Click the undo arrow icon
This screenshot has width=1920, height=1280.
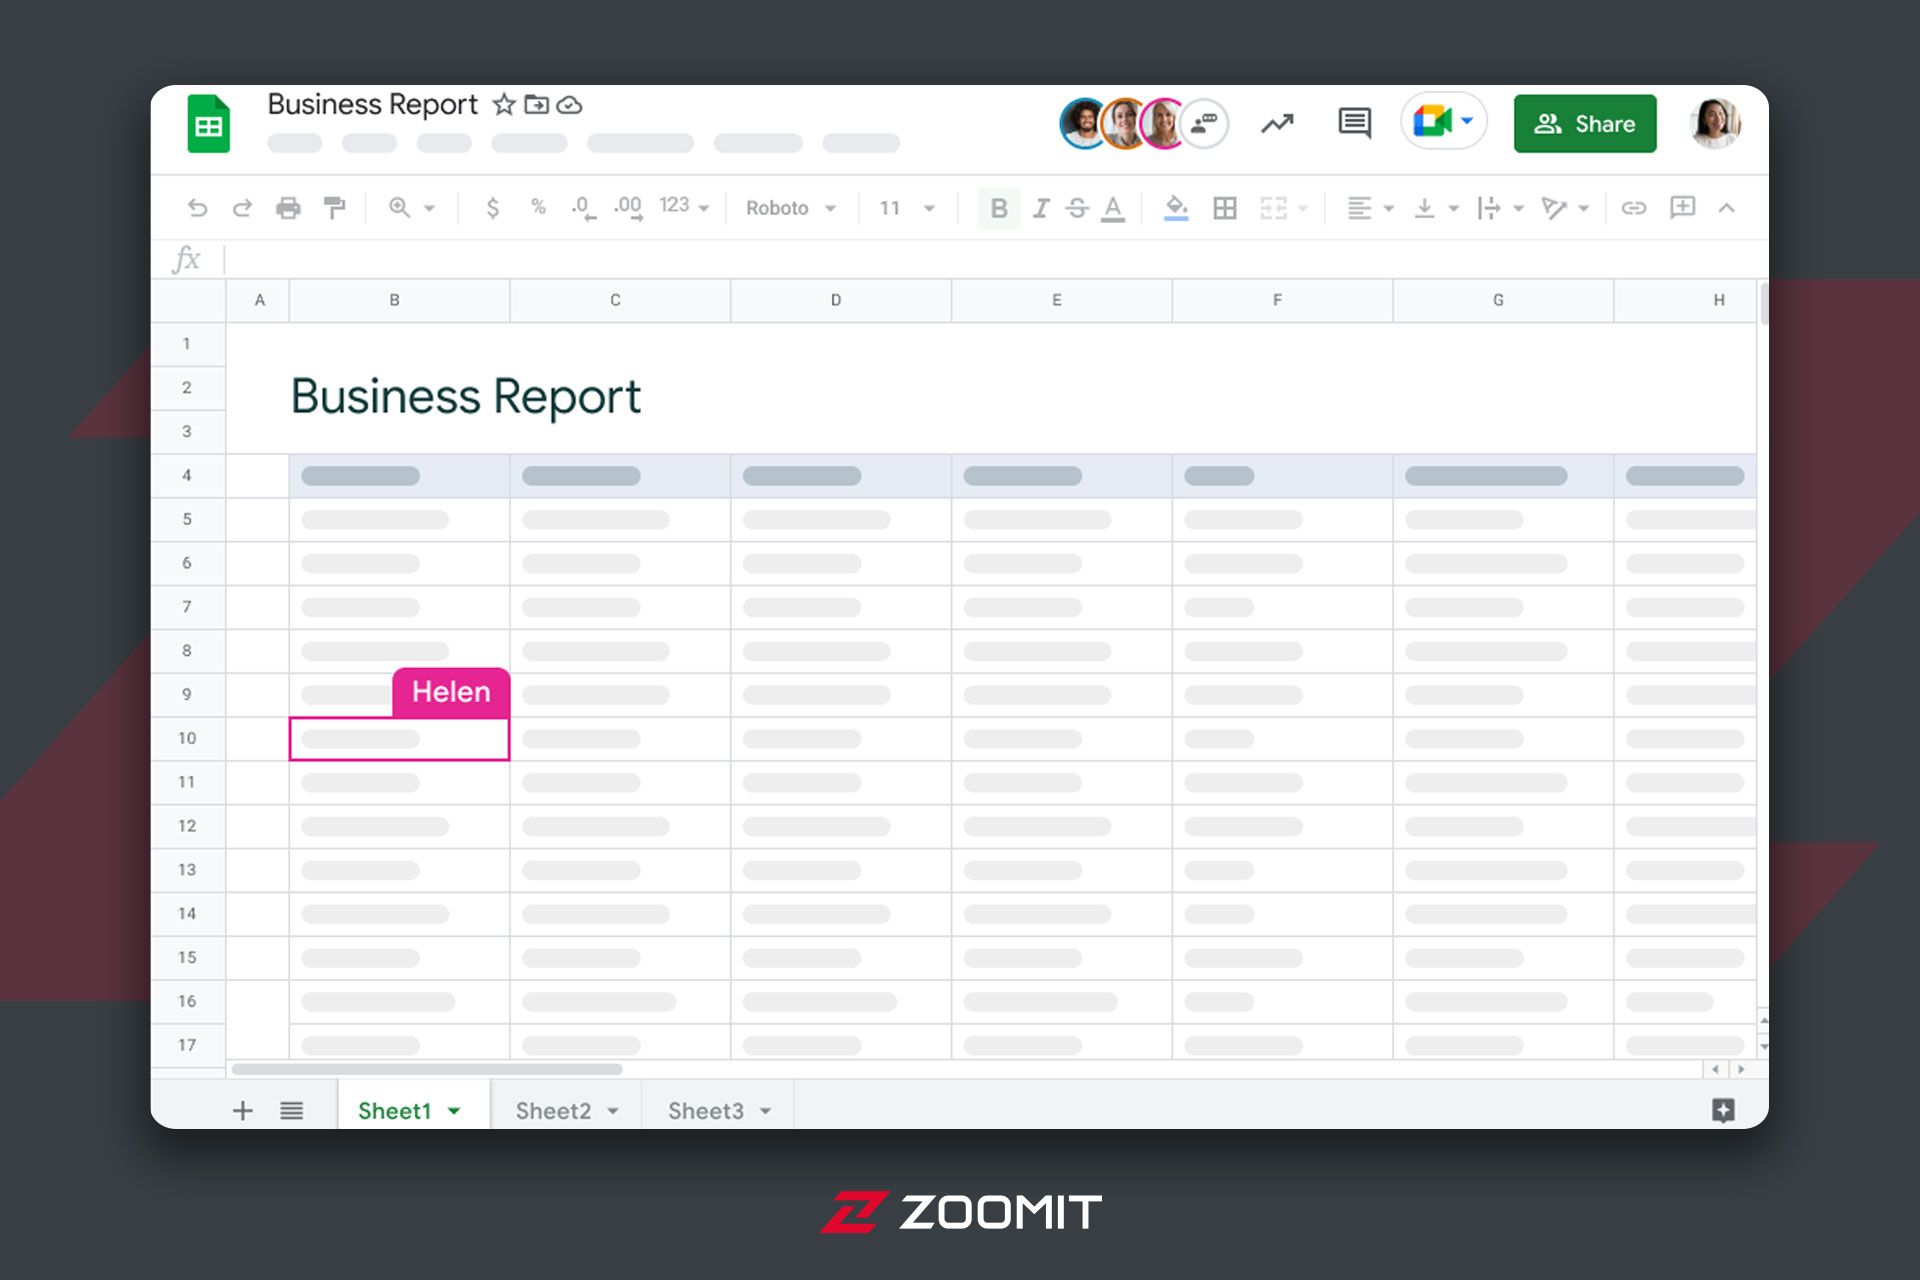[x=197, y=208]
